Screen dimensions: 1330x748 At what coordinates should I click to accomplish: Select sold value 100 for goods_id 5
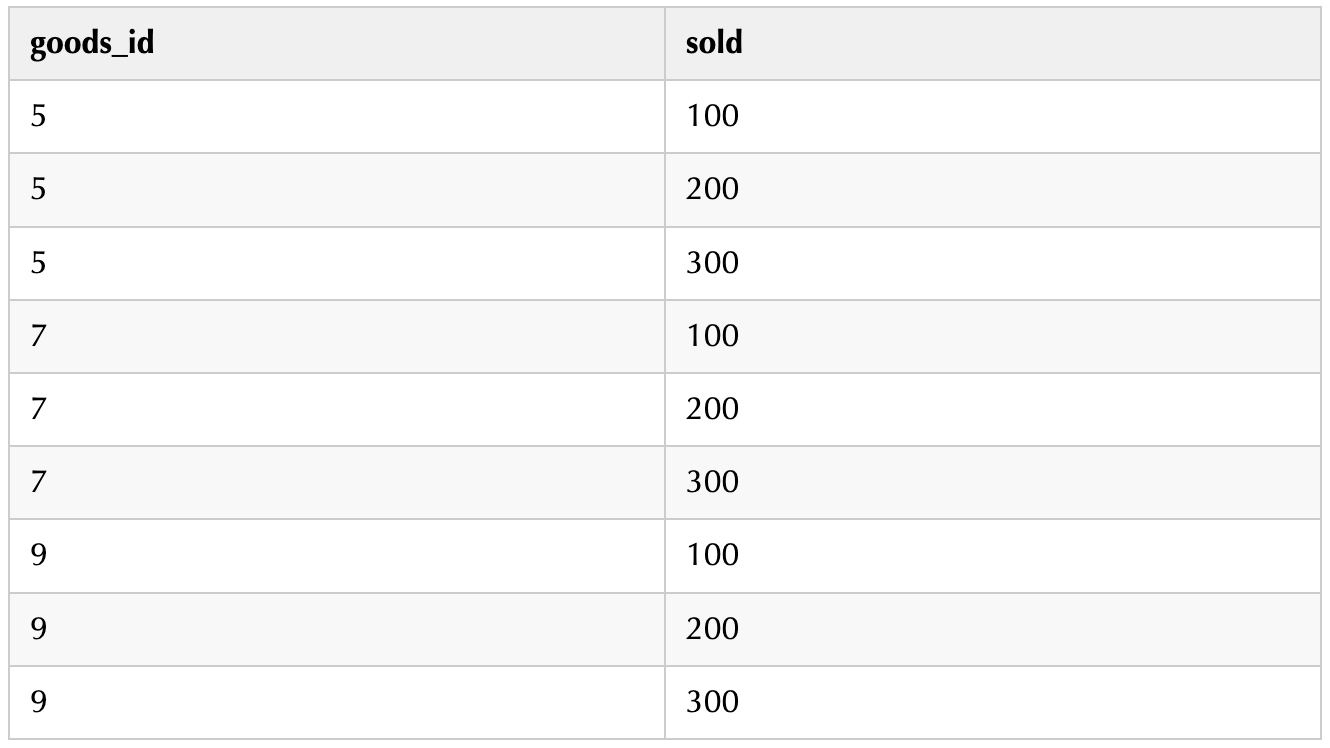point(712,117)
